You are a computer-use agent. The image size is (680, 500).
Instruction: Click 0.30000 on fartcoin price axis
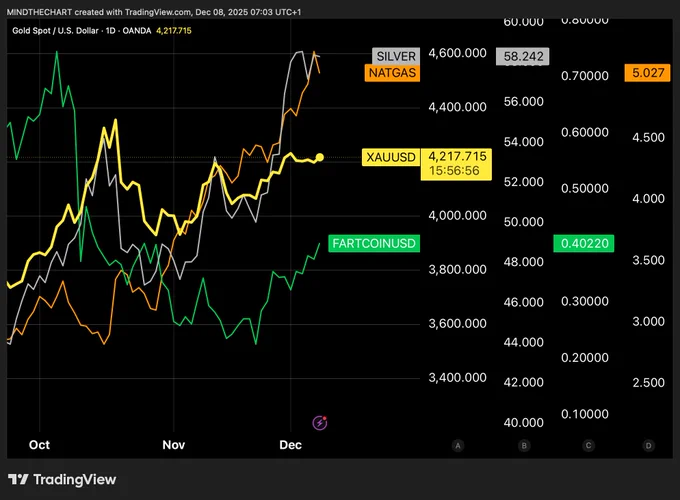(585, 301)
